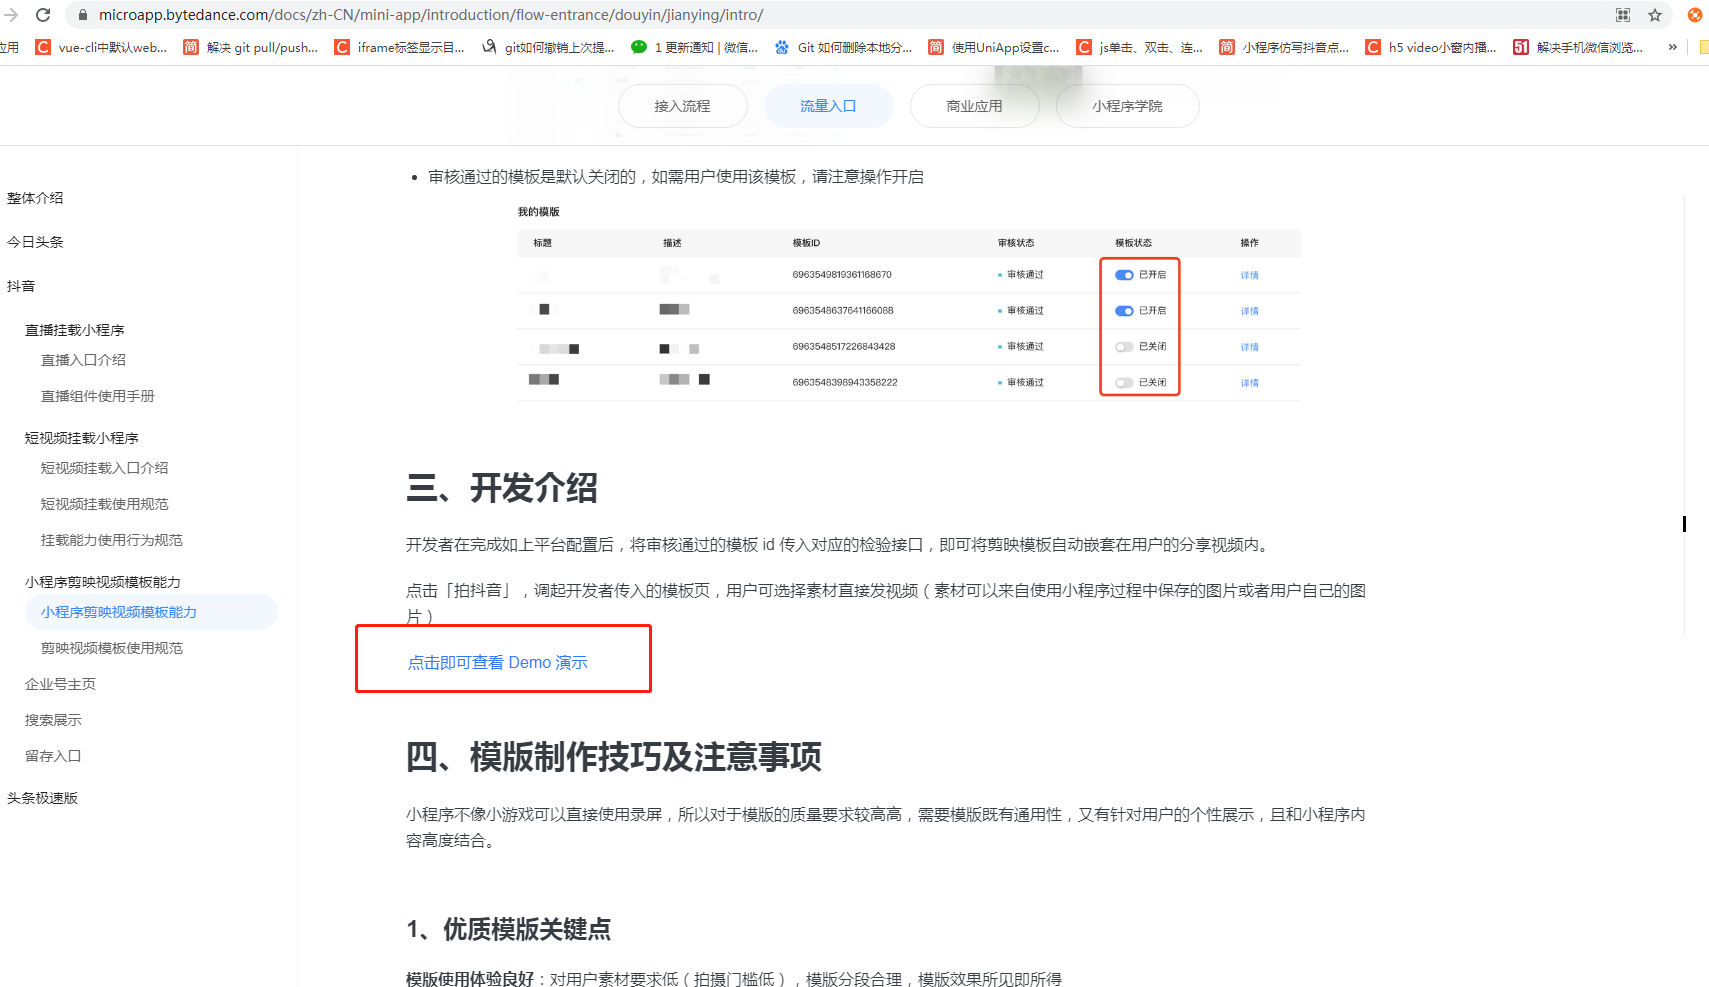Click the '点击即可查看 Demo 演示' link
This screenshot has height=987, width=1709.
pyautogui.click(x=497, y=662)
